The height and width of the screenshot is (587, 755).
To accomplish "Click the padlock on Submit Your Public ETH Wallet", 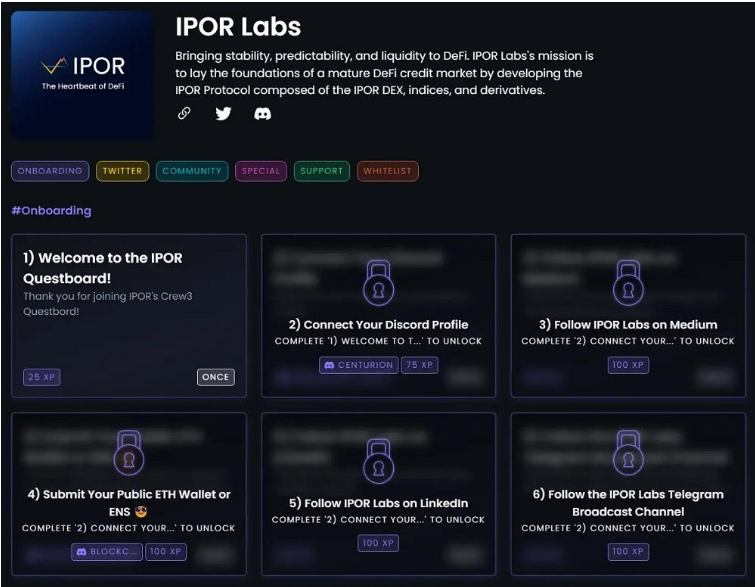I will [128, 454].
